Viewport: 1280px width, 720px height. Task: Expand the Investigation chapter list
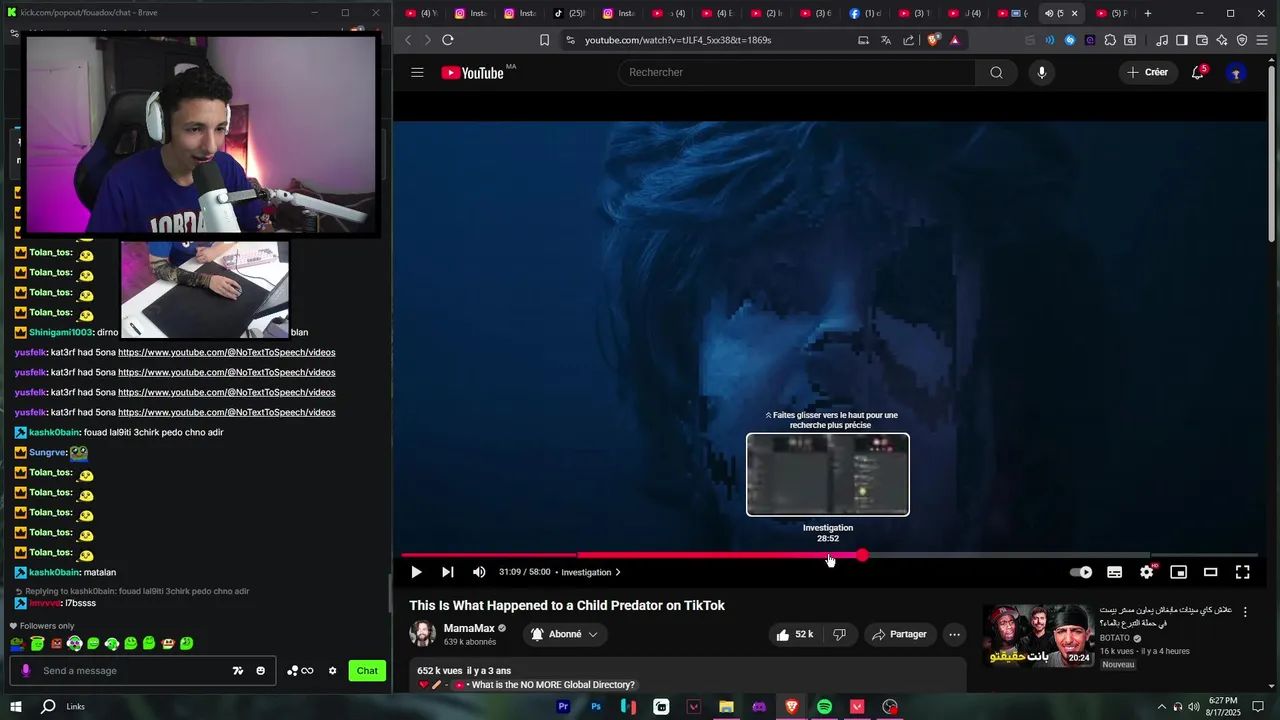pyautogui.click(x=591, y=572)
